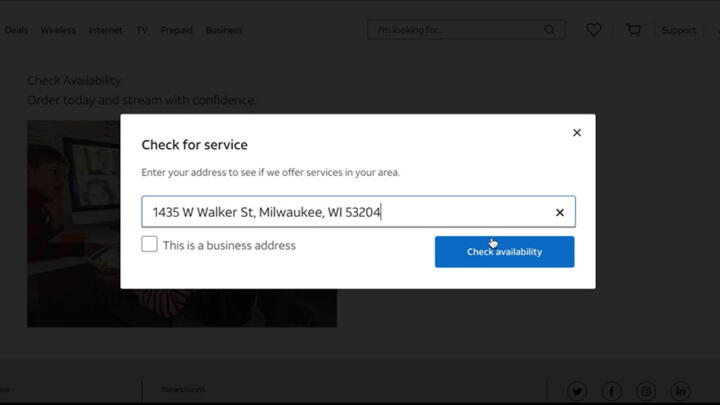Focus the address input field
This screenshot has height=405, width=720.
pos(358,212)
